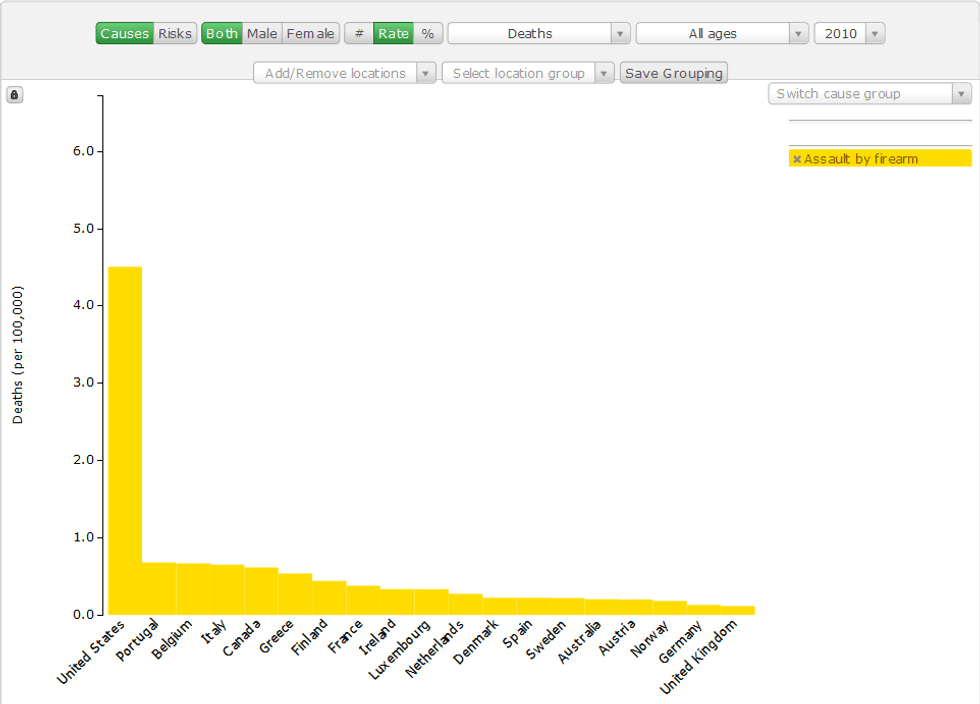Click the Save Grouping button
The height and width of the screenshot is (704, 980).
674,73
